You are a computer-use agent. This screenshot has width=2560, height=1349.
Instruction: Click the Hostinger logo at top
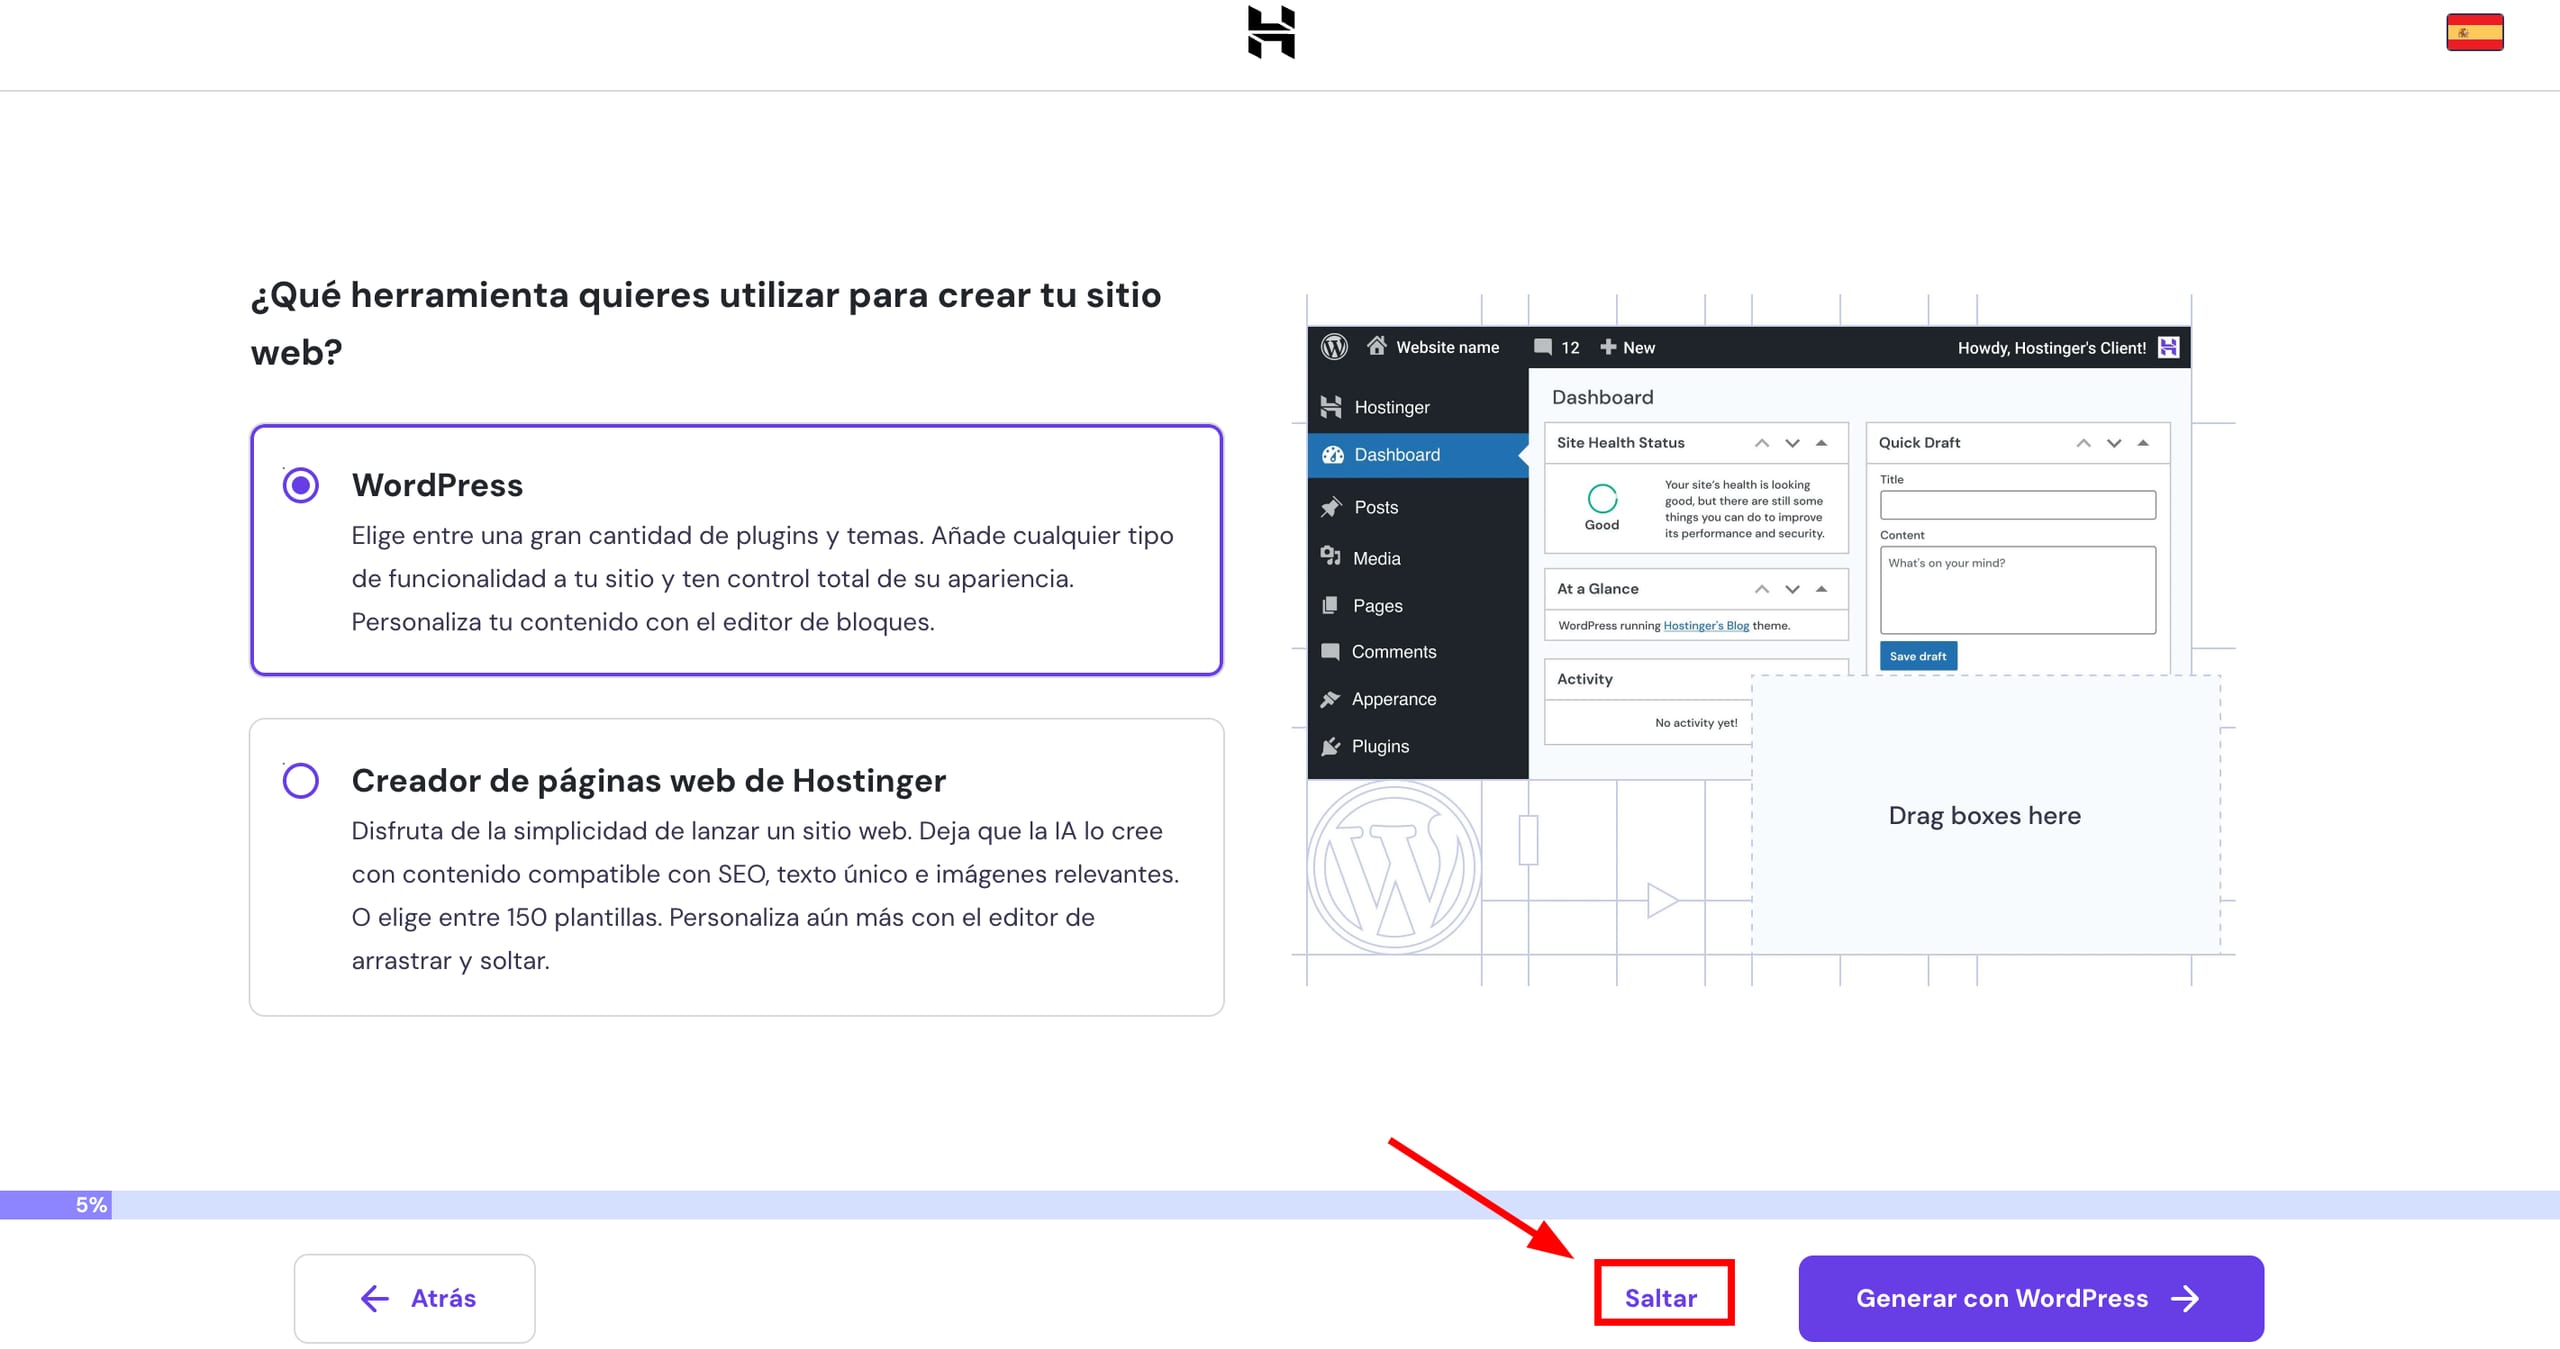1271,32
